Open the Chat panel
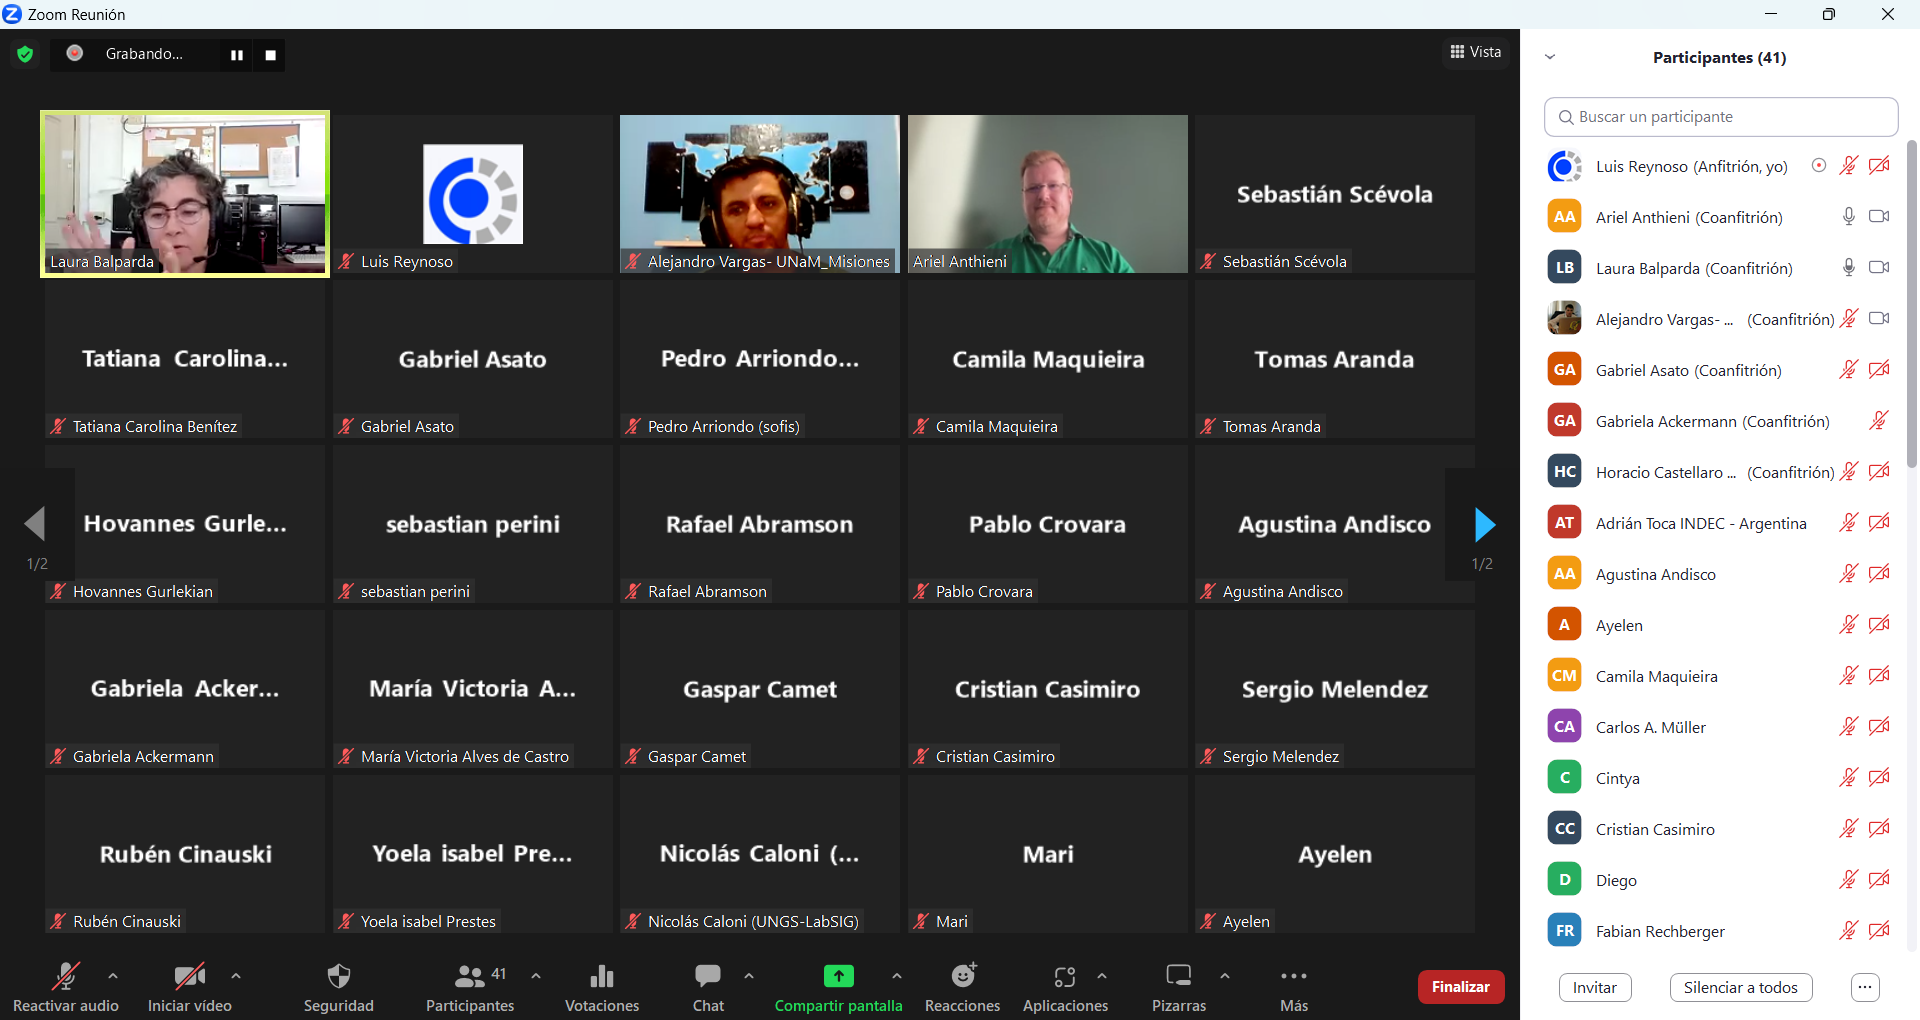Viewport: 1920px width, 1020px height. point(708,977)
